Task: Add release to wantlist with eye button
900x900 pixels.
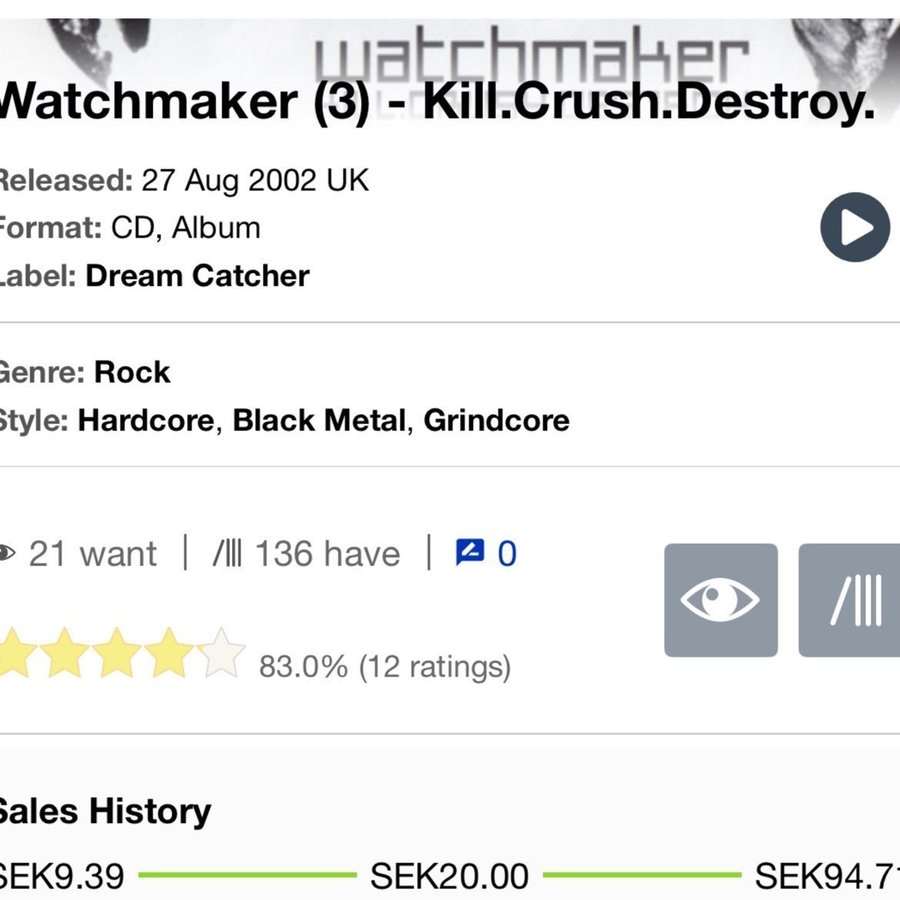Action: (x=720, y=600)
